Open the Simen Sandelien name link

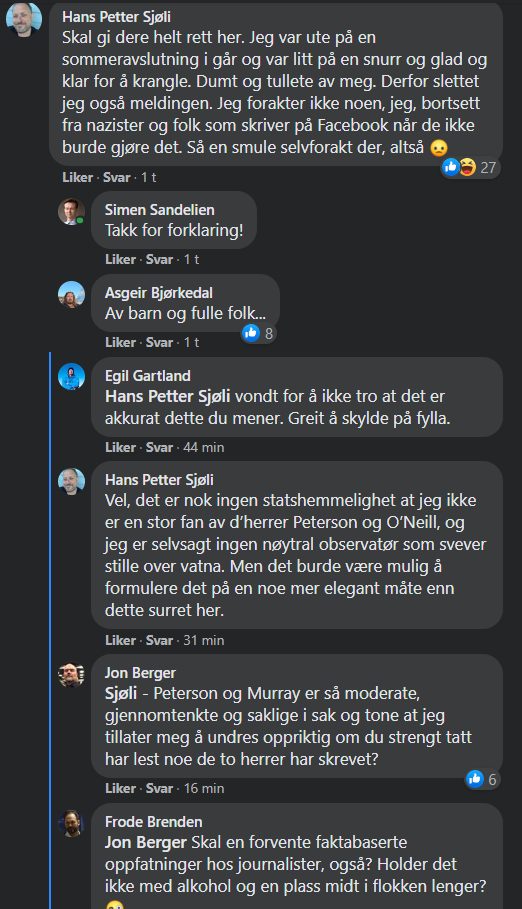[x=160, y=210]
